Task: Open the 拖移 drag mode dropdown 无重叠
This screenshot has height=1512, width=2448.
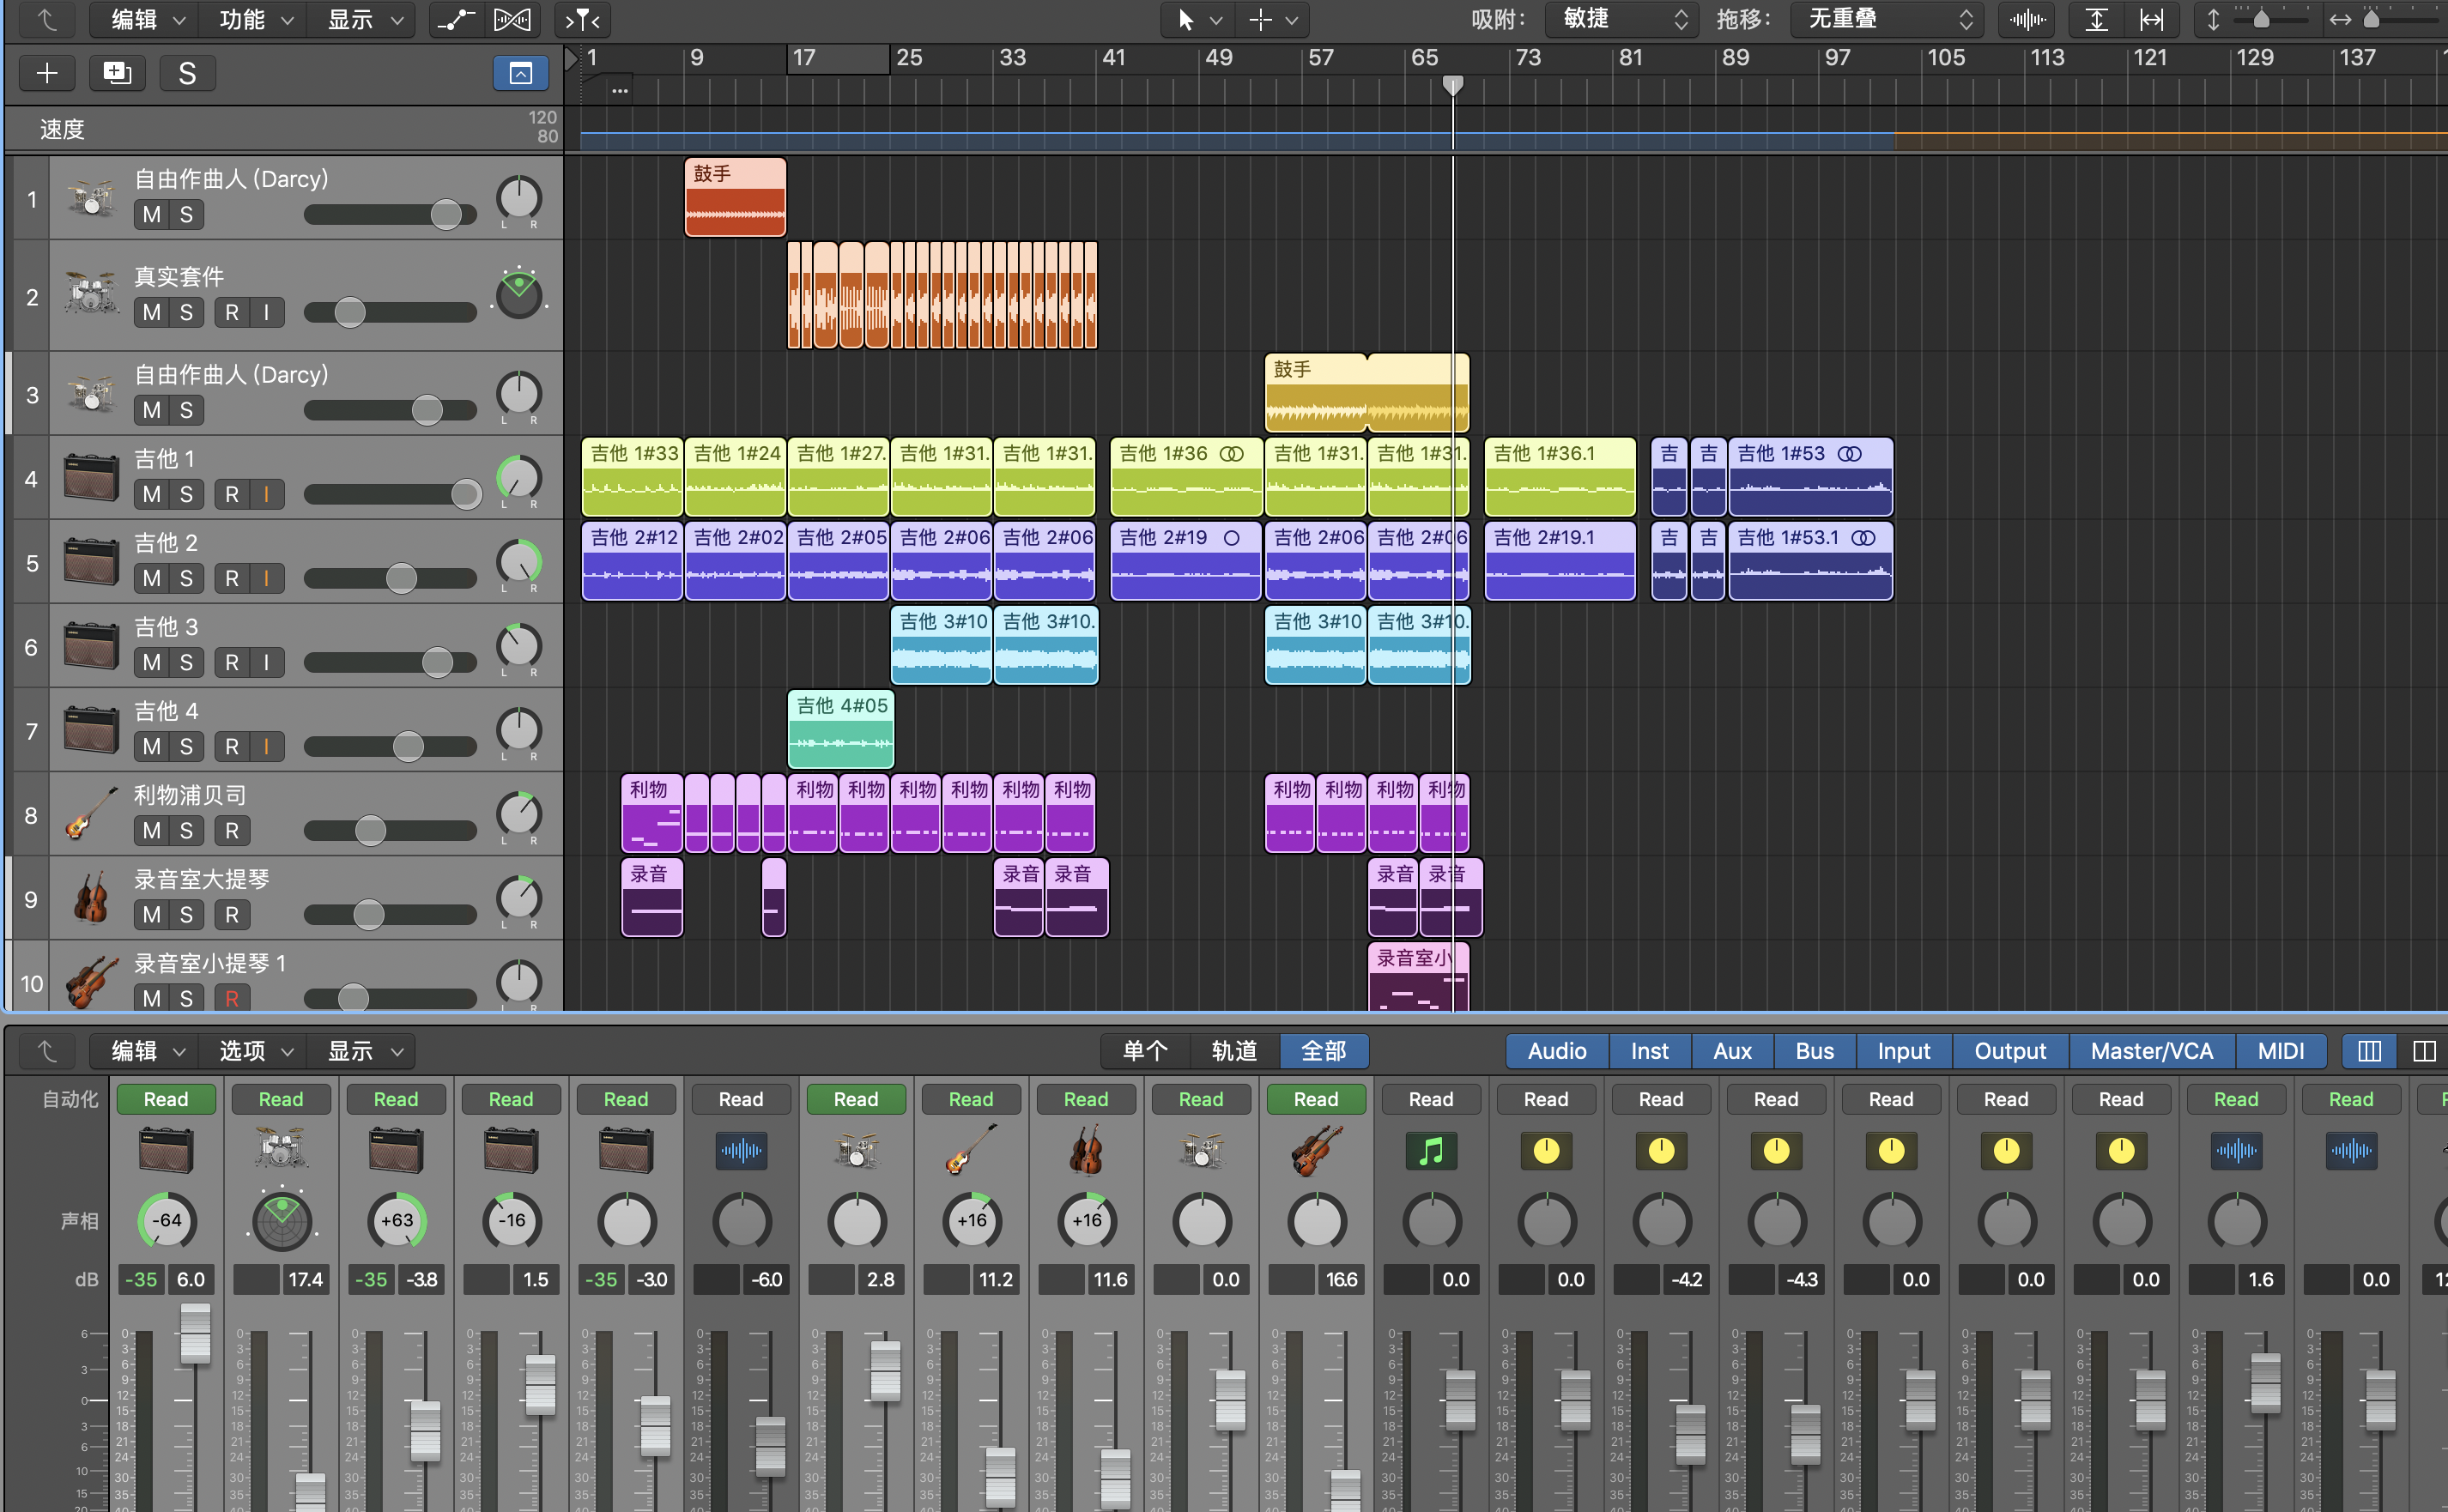Action: click(1886, 19)
